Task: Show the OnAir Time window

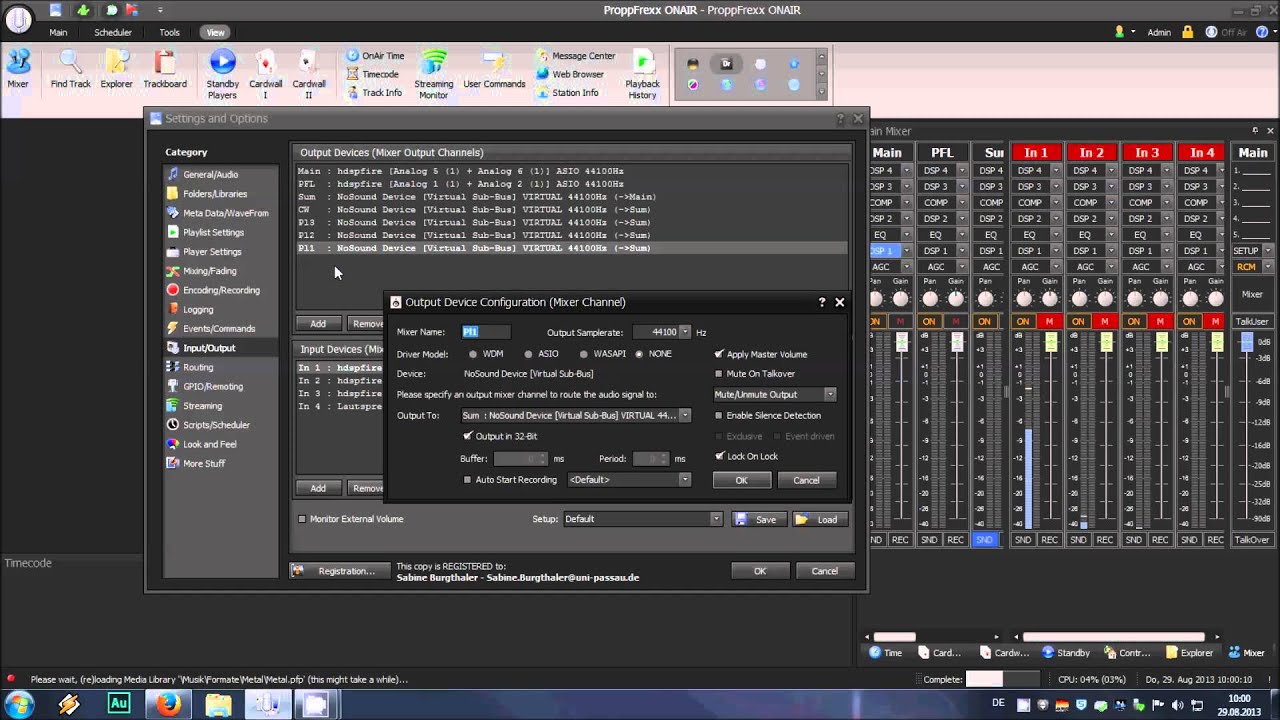Action: click(x=375, y=56)
